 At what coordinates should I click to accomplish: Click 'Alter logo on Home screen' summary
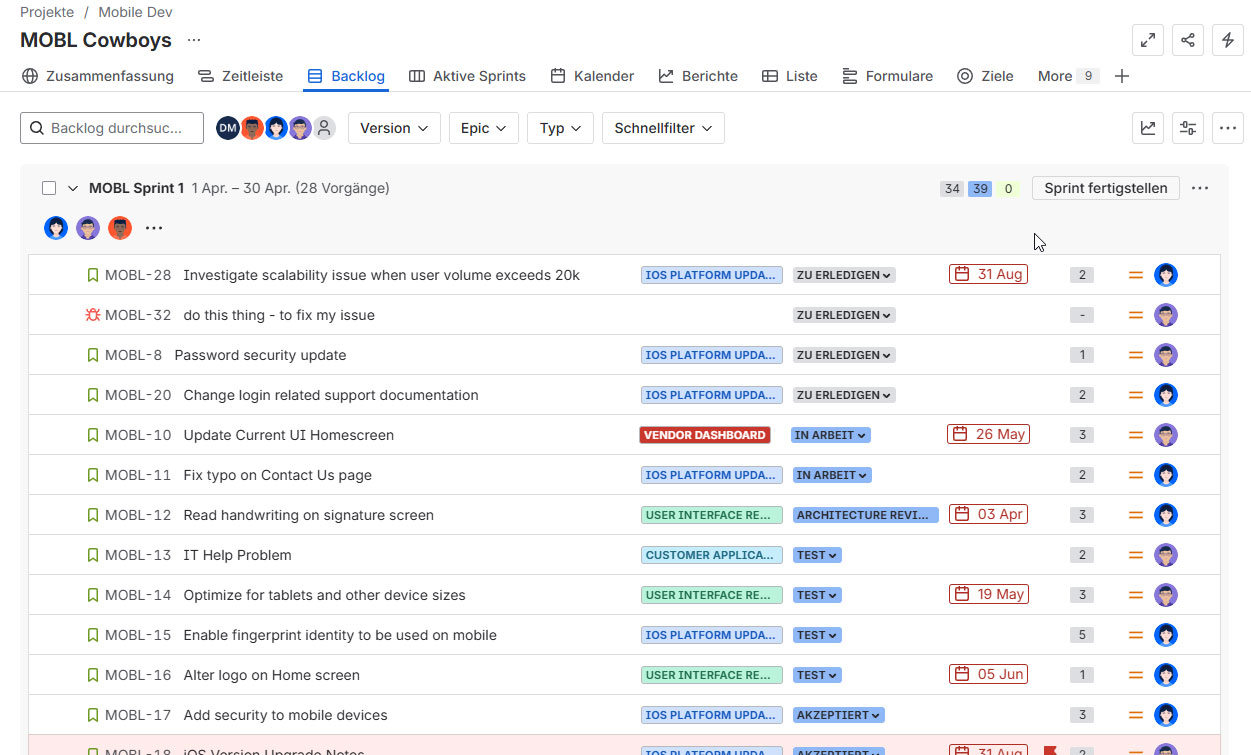pos(272,675)
